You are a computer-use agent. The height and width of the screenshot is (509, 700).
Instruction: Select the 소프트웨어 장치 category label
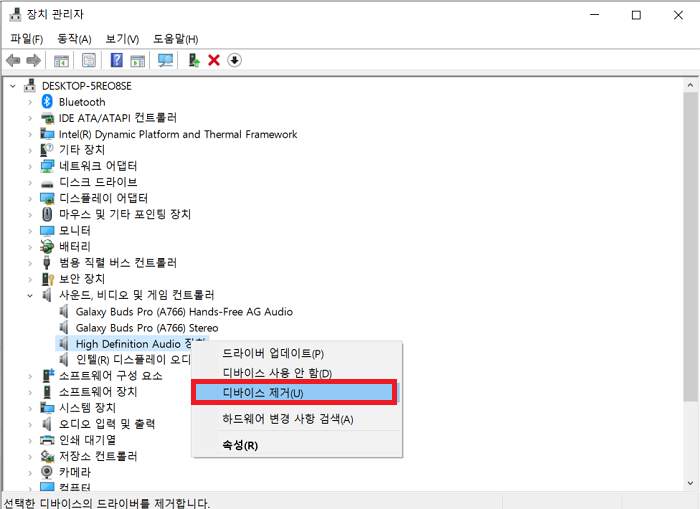[98, 392]
